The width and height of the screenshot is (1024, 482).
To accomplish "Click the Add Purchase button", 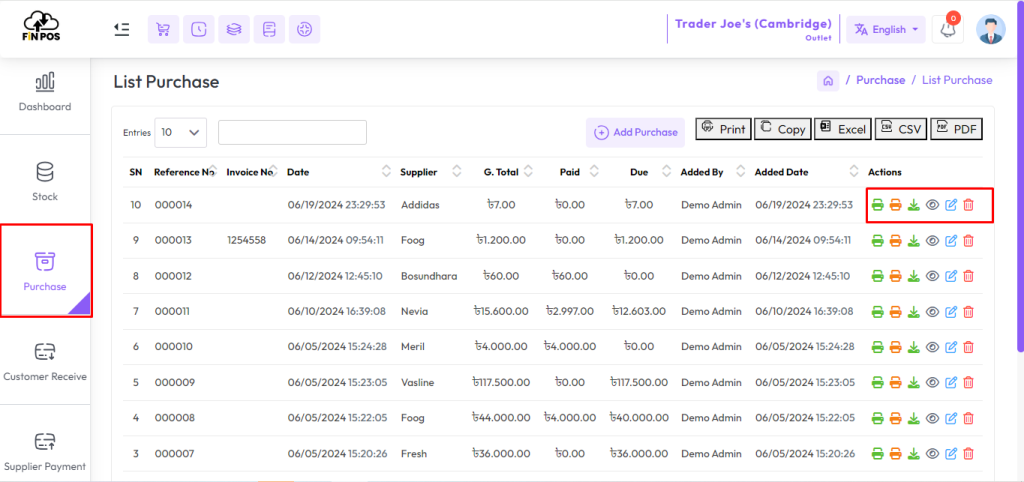I will click(635, 133).
